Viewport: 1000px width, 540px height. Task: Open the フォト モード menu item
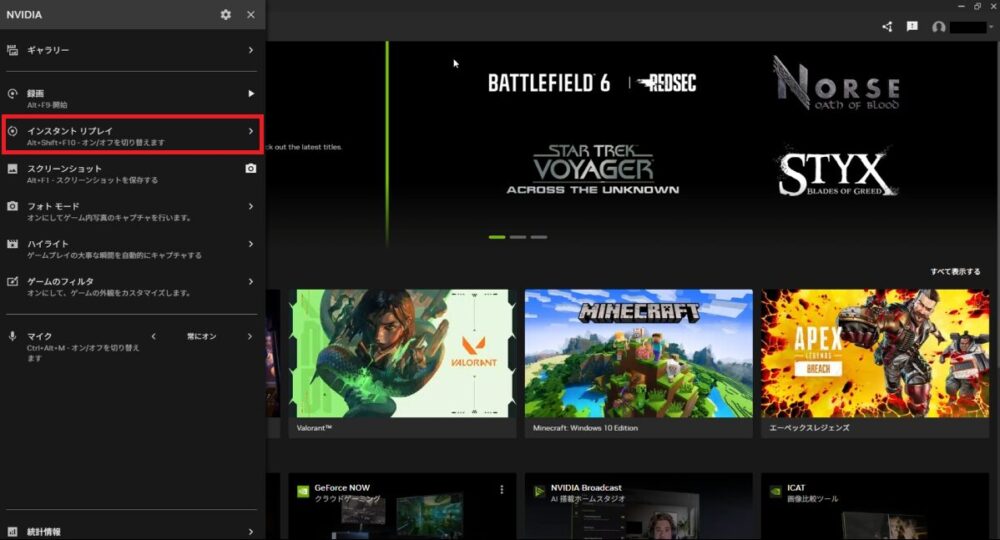coord(132,207)
